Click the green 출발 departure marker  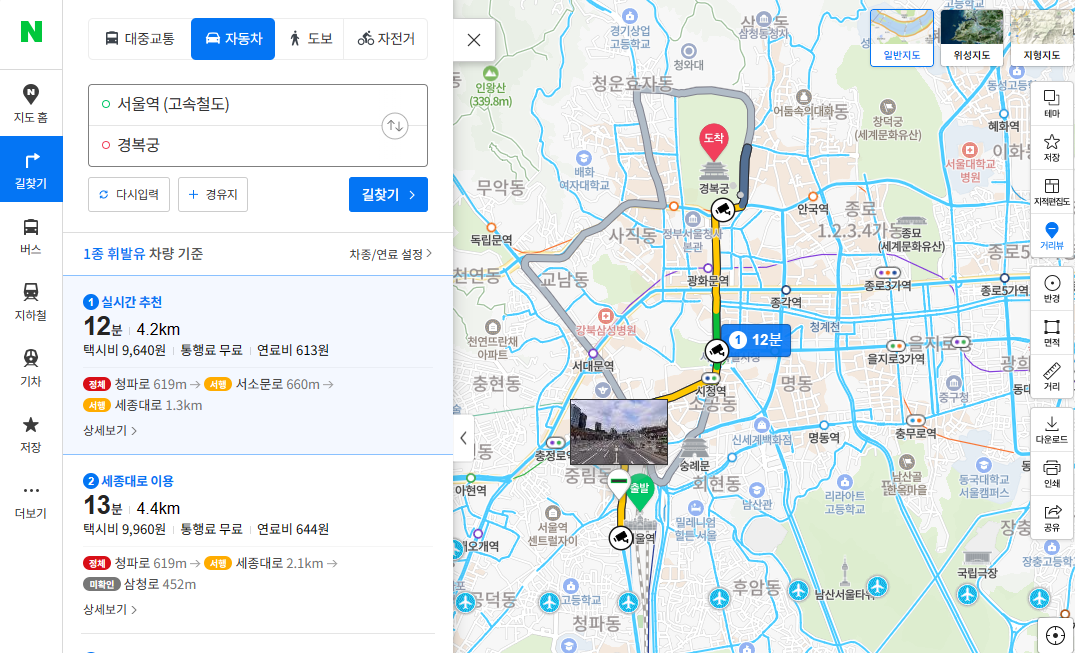pyautogui.click(x=640, y=492)
